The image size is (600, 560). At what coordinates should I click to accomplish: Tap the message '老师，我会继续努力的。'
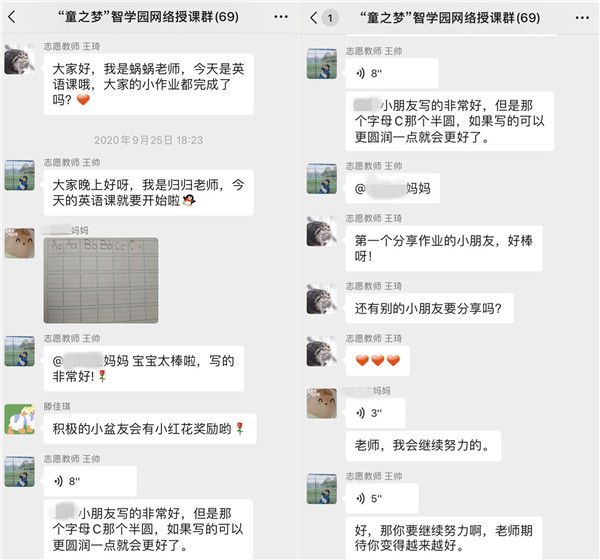tap(423, 446)
